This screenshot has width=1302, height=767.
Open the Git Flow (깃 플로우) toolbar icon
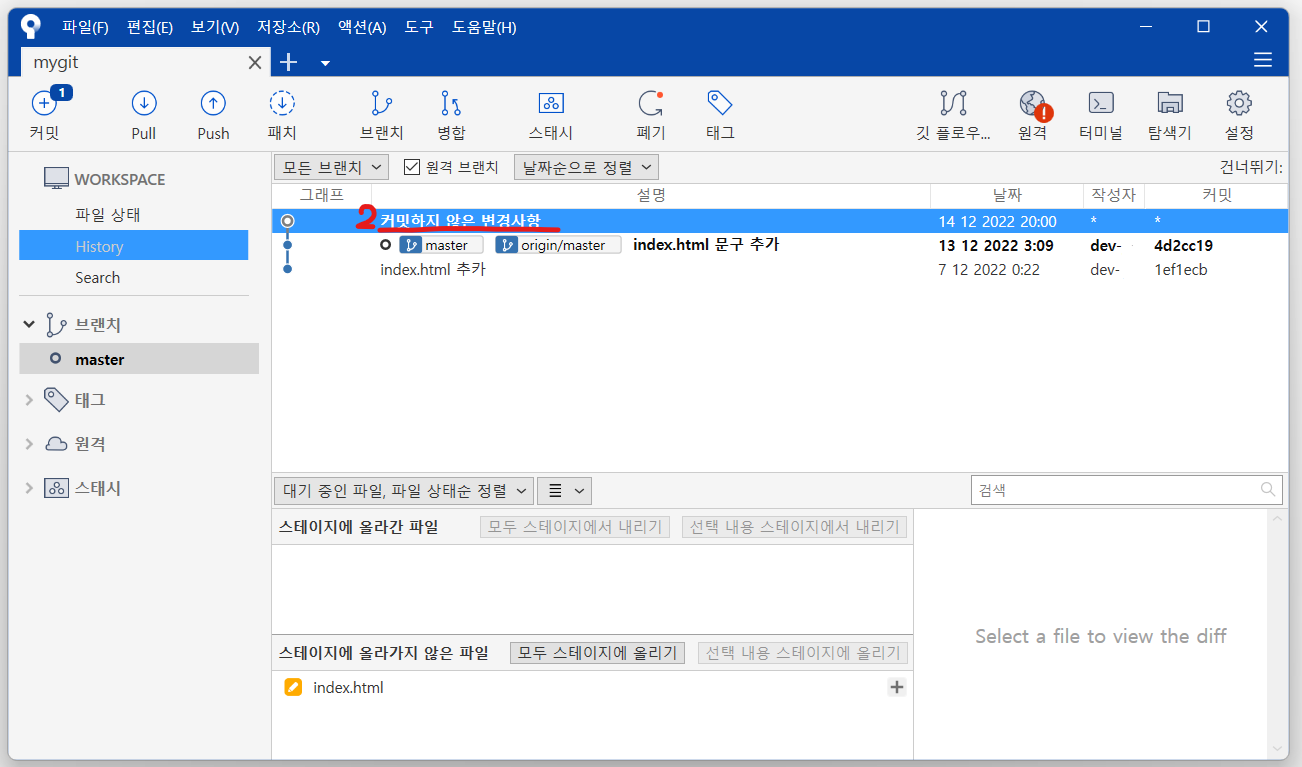point(953,103)
